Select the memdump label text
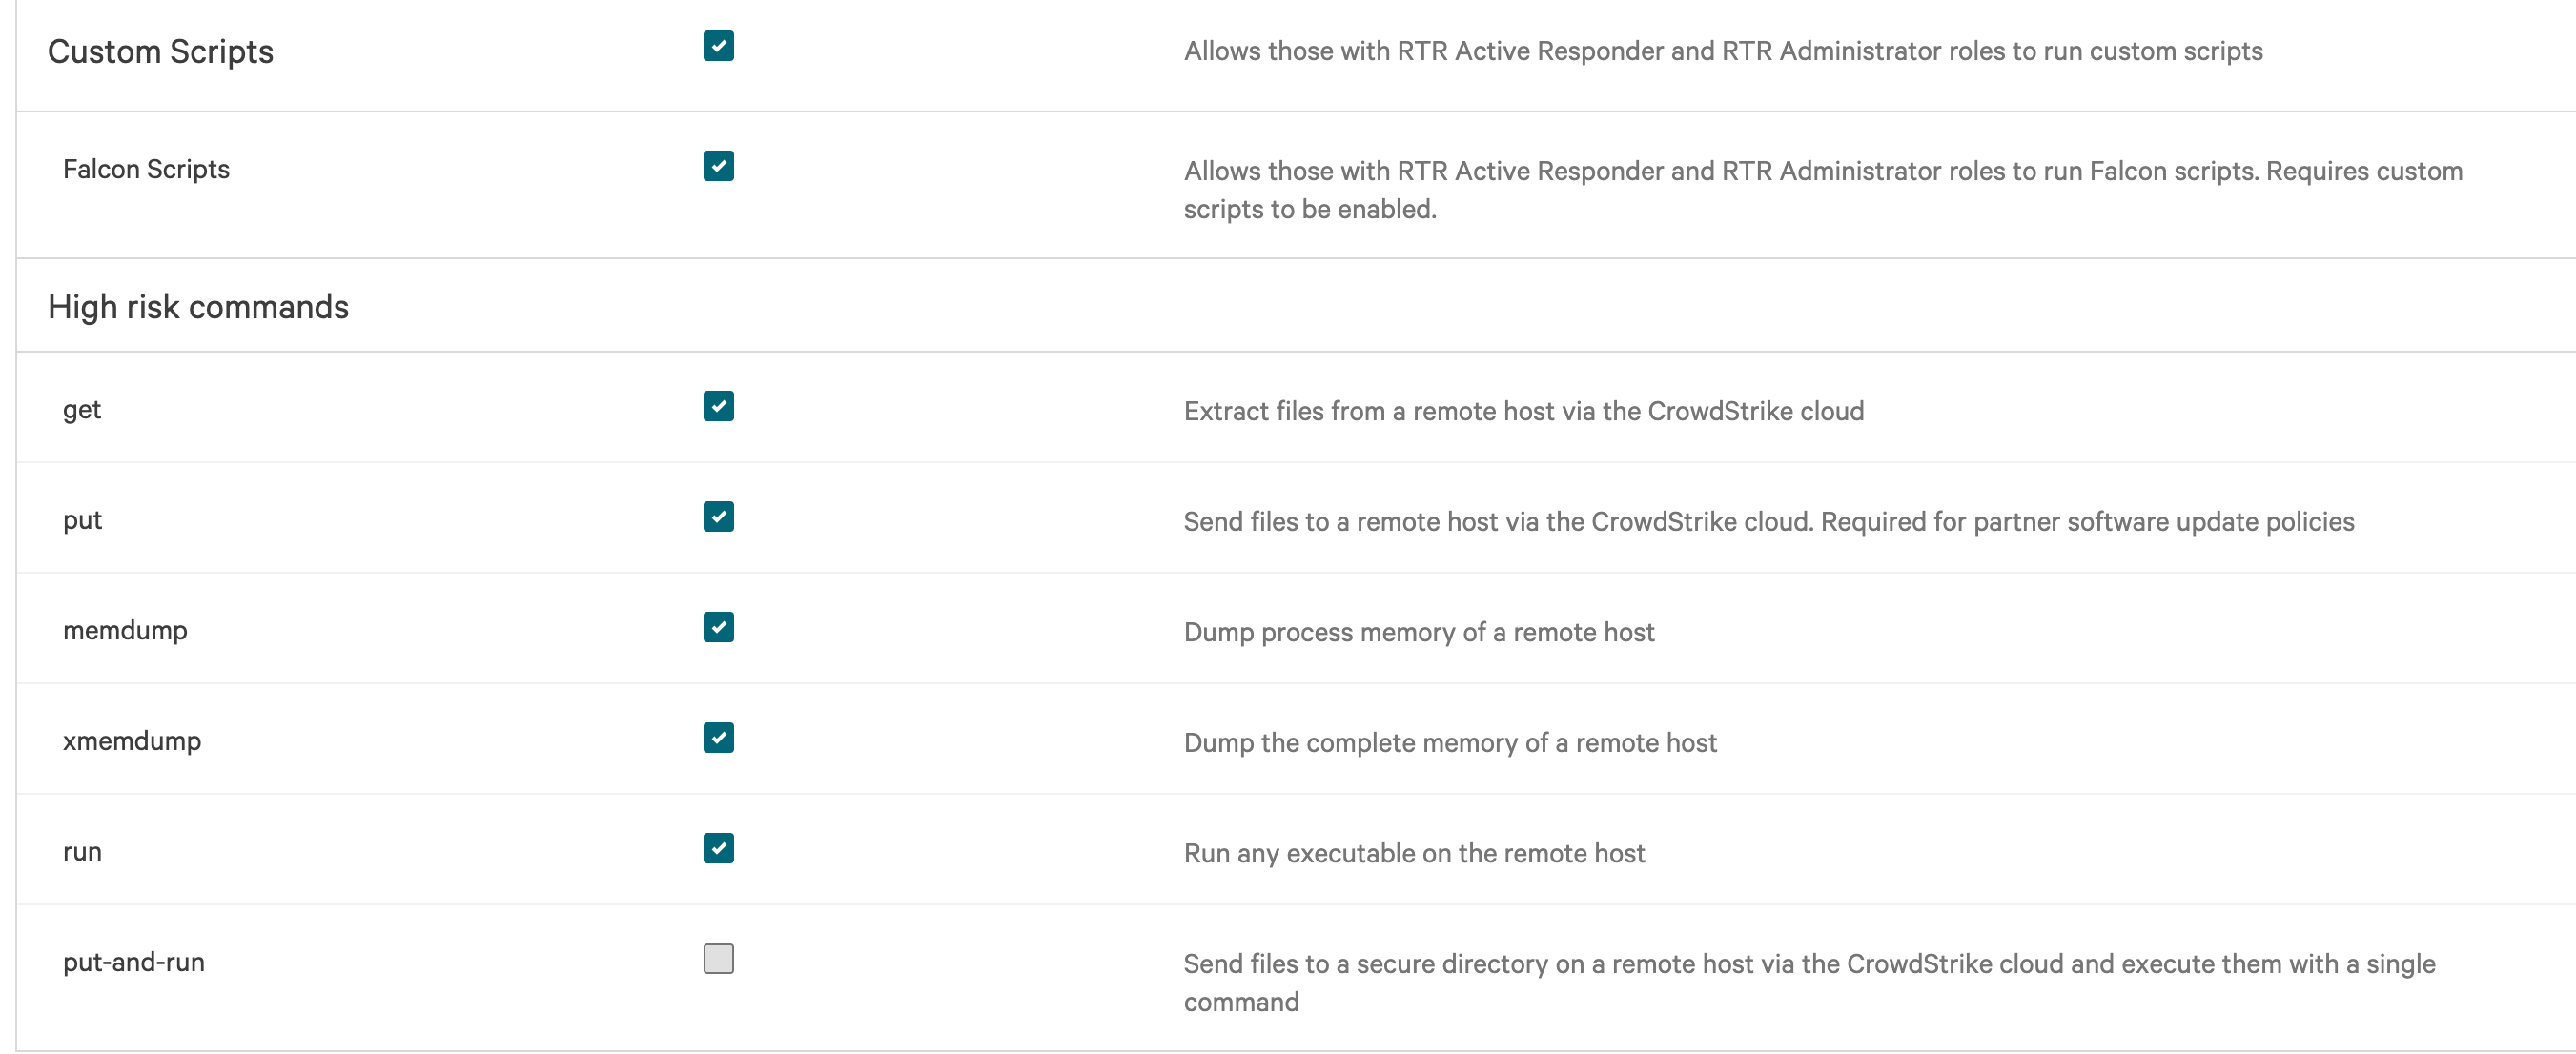The image size is (2576, 1054). [x=125, y=630]
